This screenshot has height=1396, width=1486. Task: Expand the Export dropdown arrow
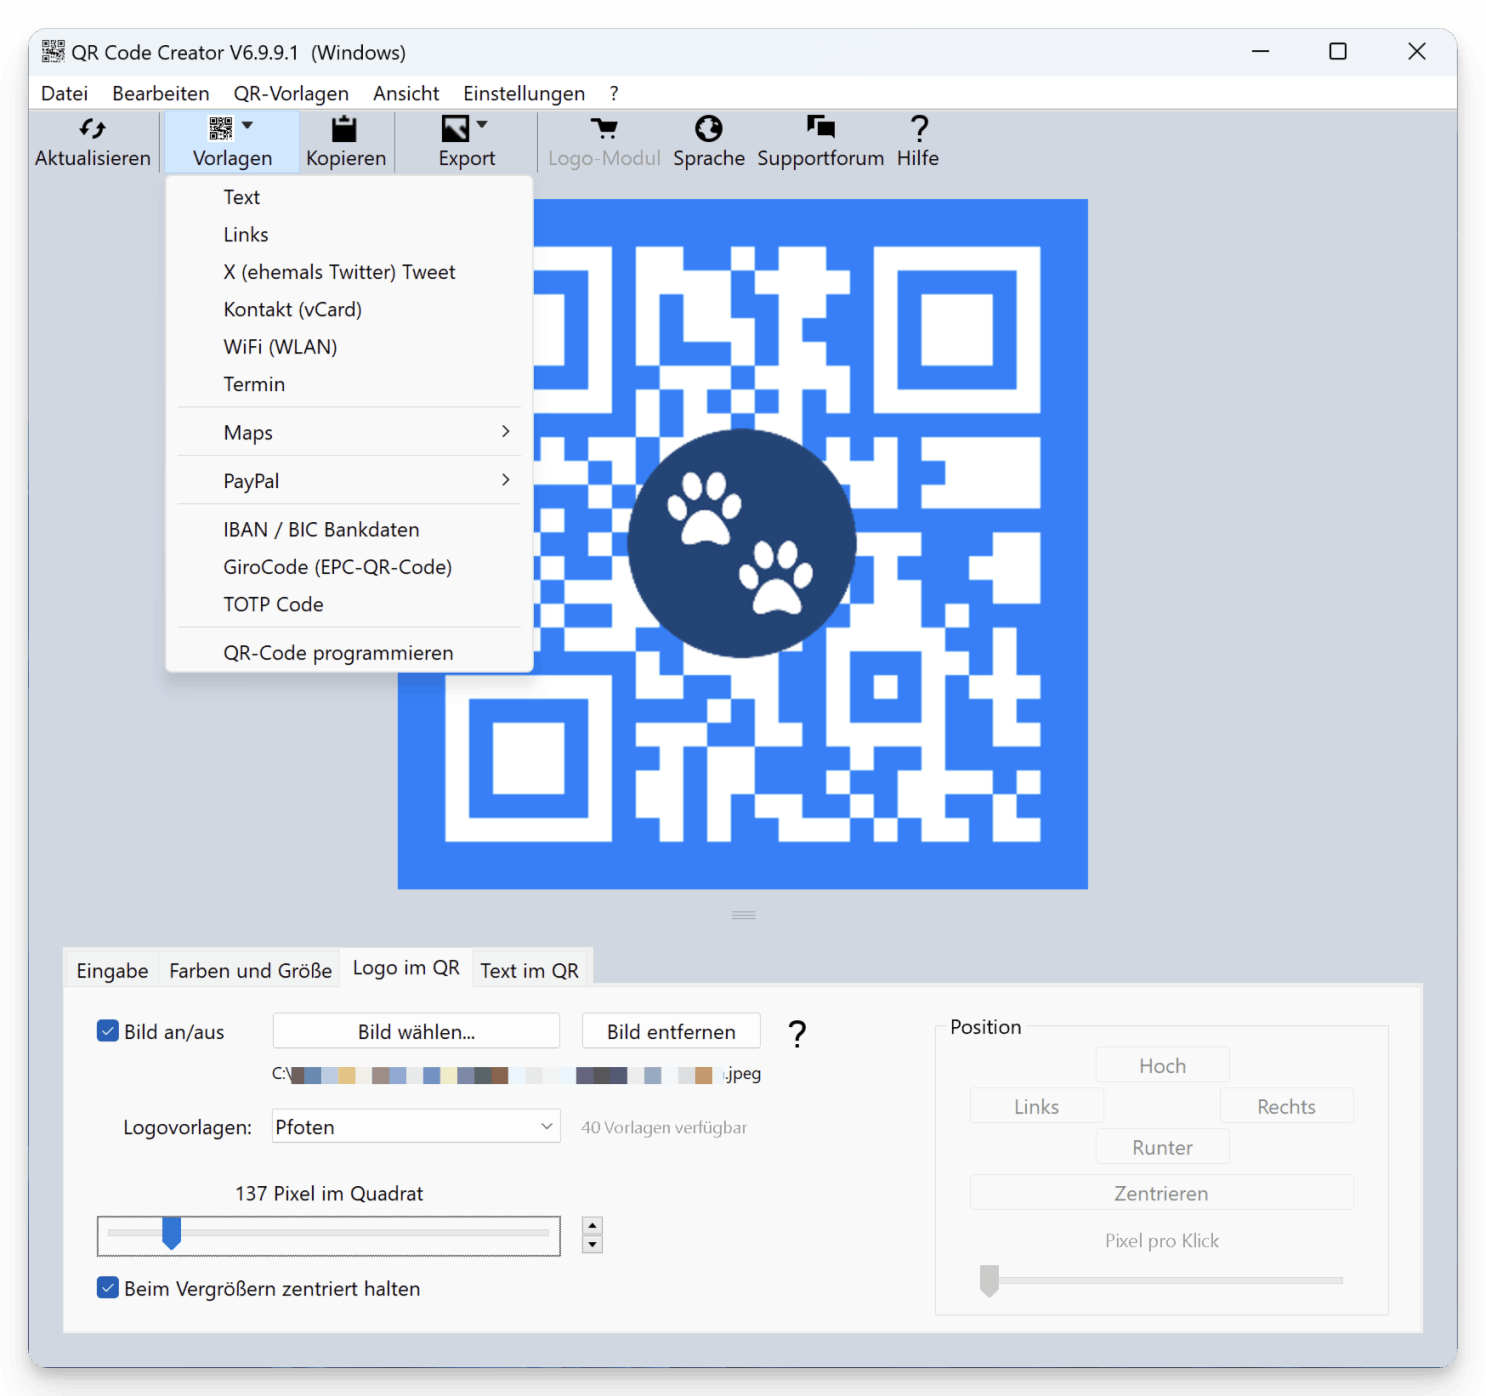pyautogui.click(x=482, y=125)
